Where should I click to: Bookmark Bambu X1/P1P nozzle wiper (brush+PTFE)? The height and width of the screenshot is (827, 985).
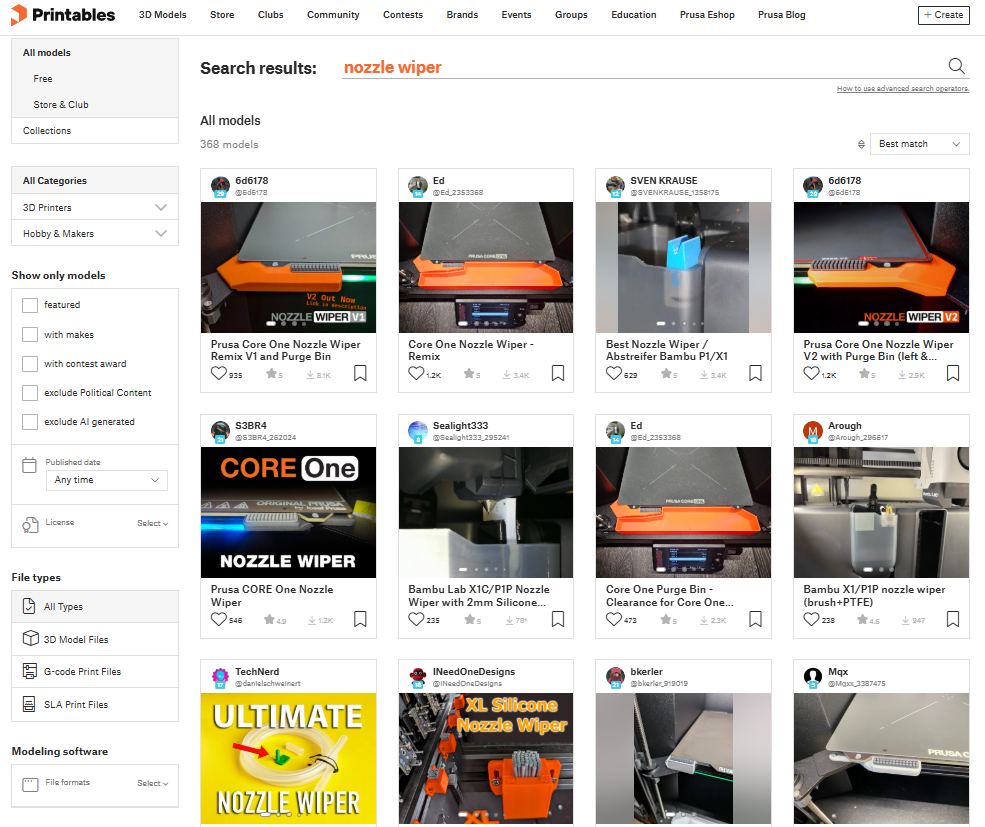click(953, 619)
